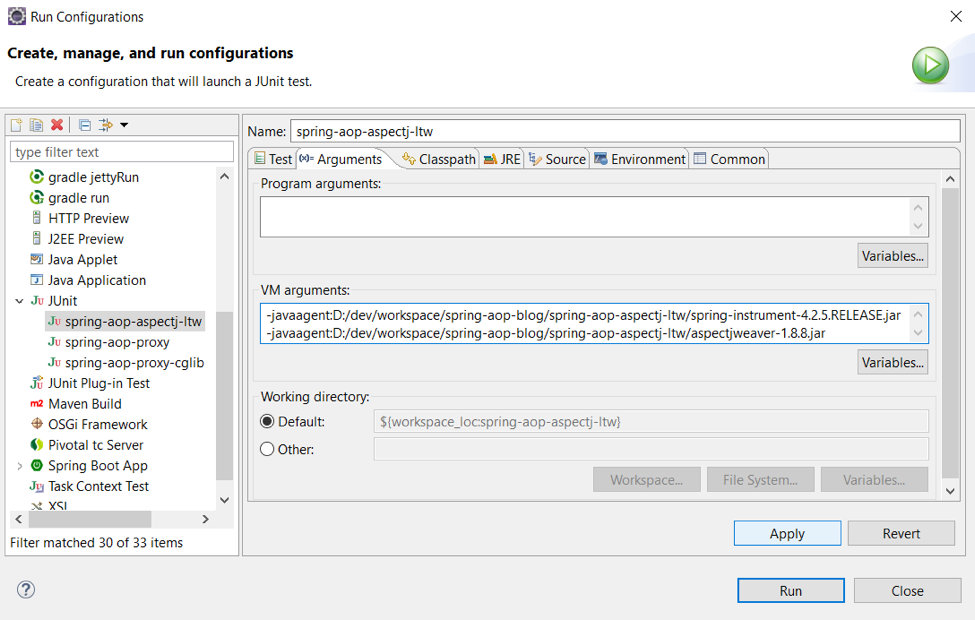
Task: Select Spring Boot App configuration type
Action: [x=98, y=465]
